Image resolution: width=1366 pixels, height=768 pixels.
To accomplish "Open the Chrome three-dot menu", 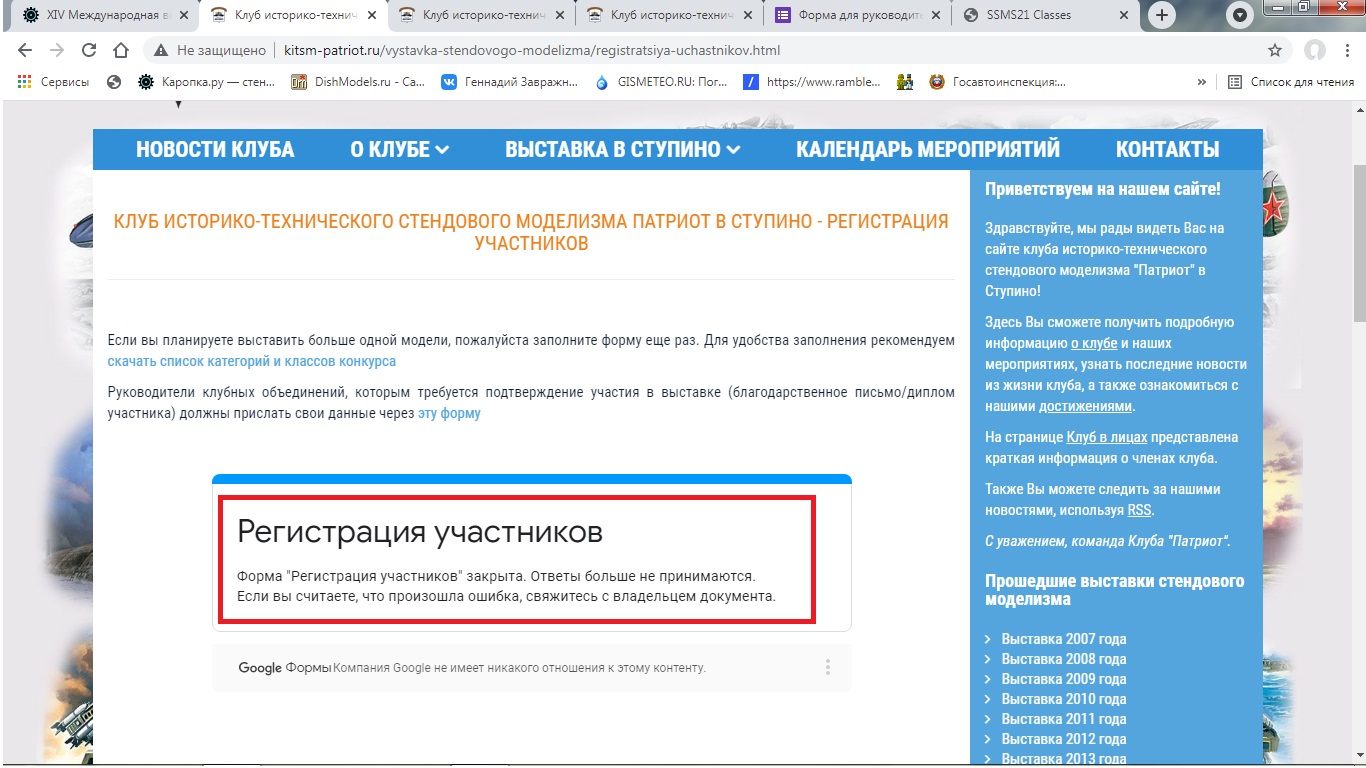I will 1347,50.
